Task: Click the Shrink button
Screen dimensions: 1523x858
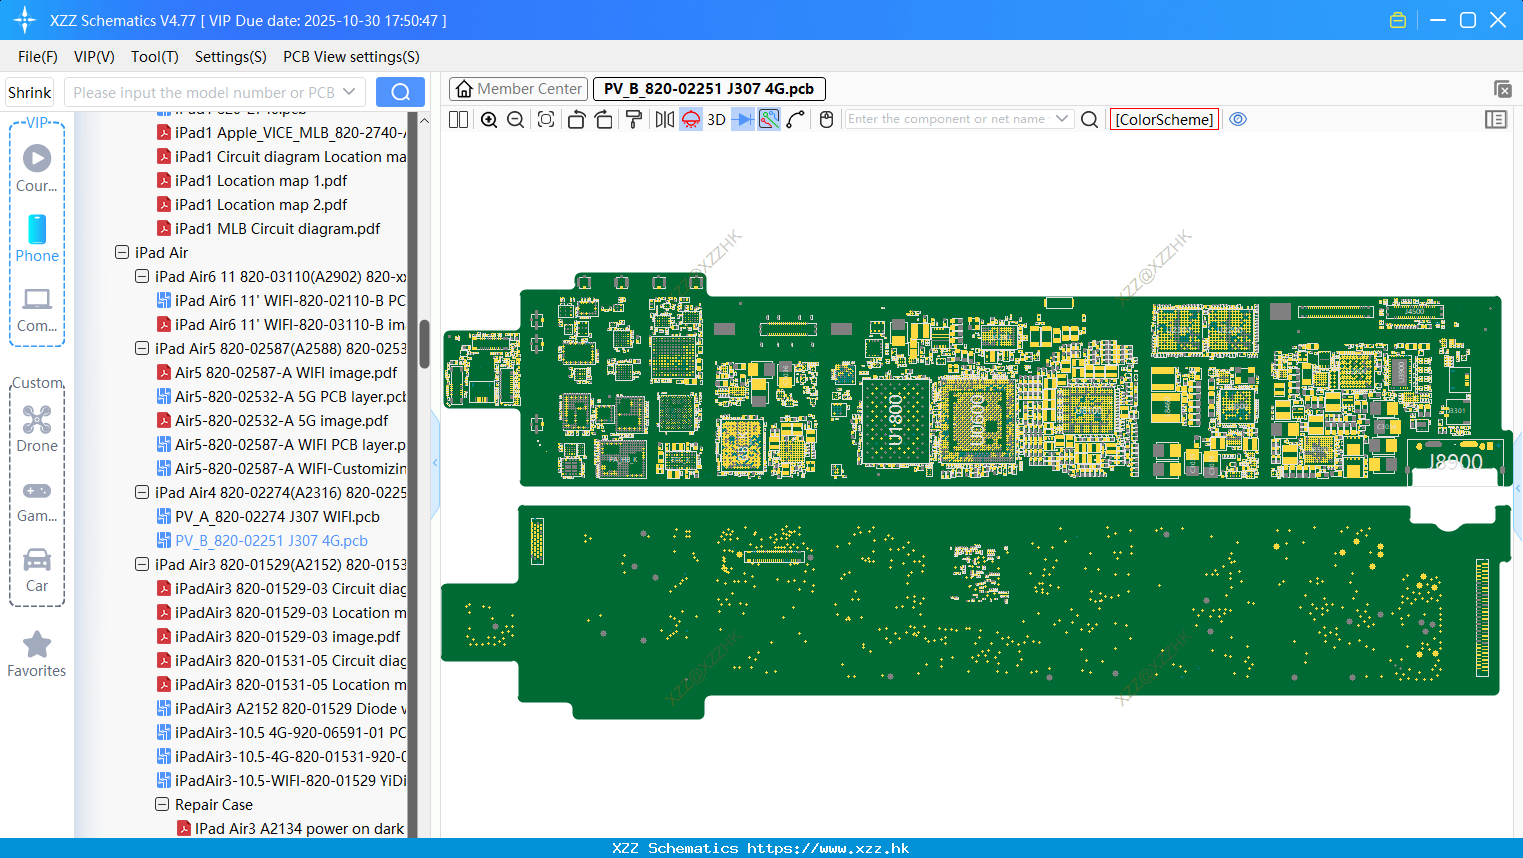Action: coord(29,92)
